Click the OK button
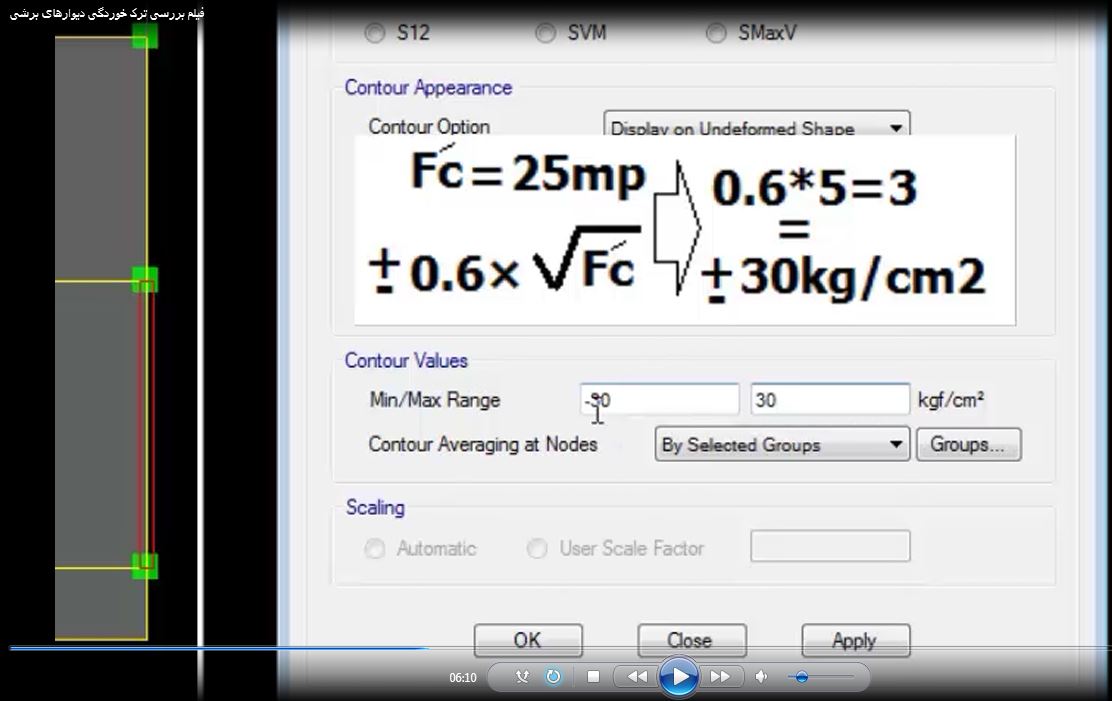 [x=527, y=641]
